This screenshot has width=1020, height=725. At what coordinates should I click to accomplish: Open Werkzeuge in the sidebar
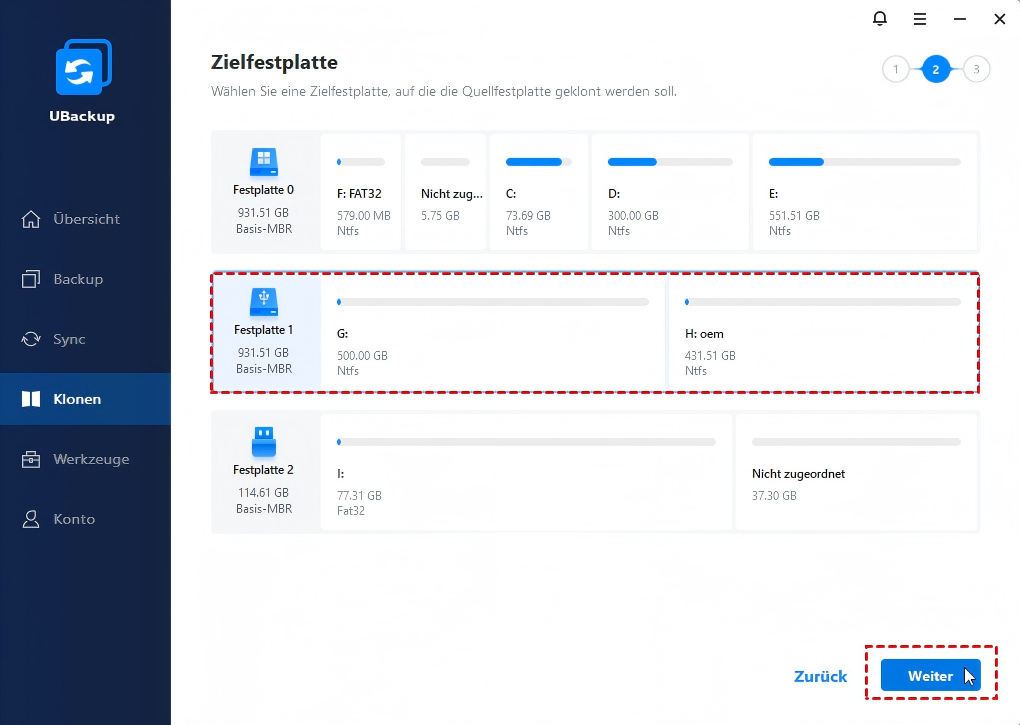click(x=90, y=459)
